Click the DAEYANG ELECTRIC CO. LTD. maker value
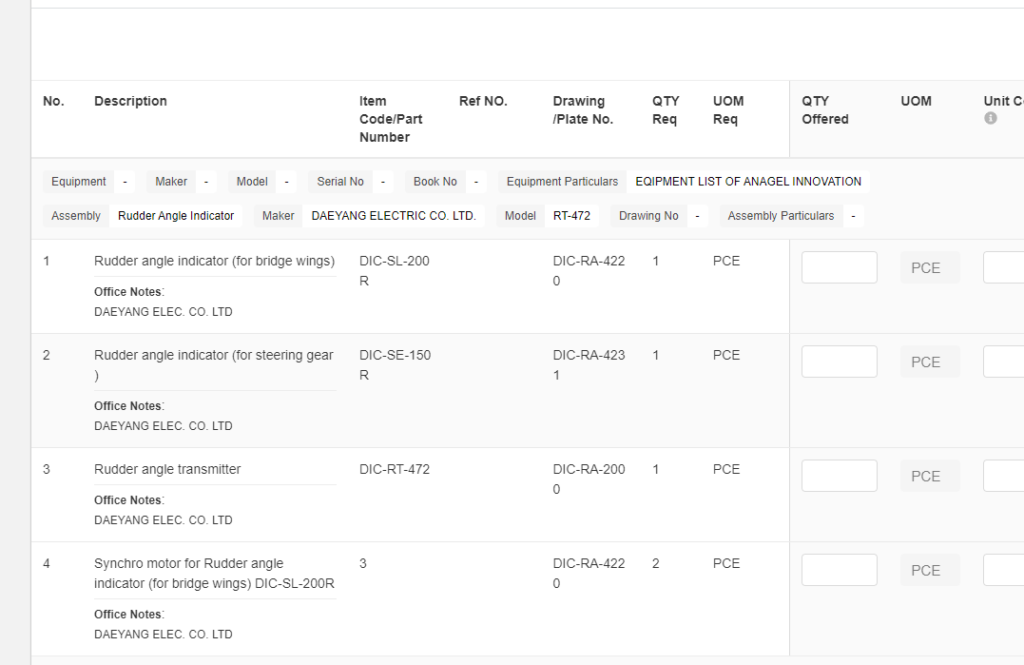The height and width of the screenshot is (665, 1024). click(x=393, y=216)
